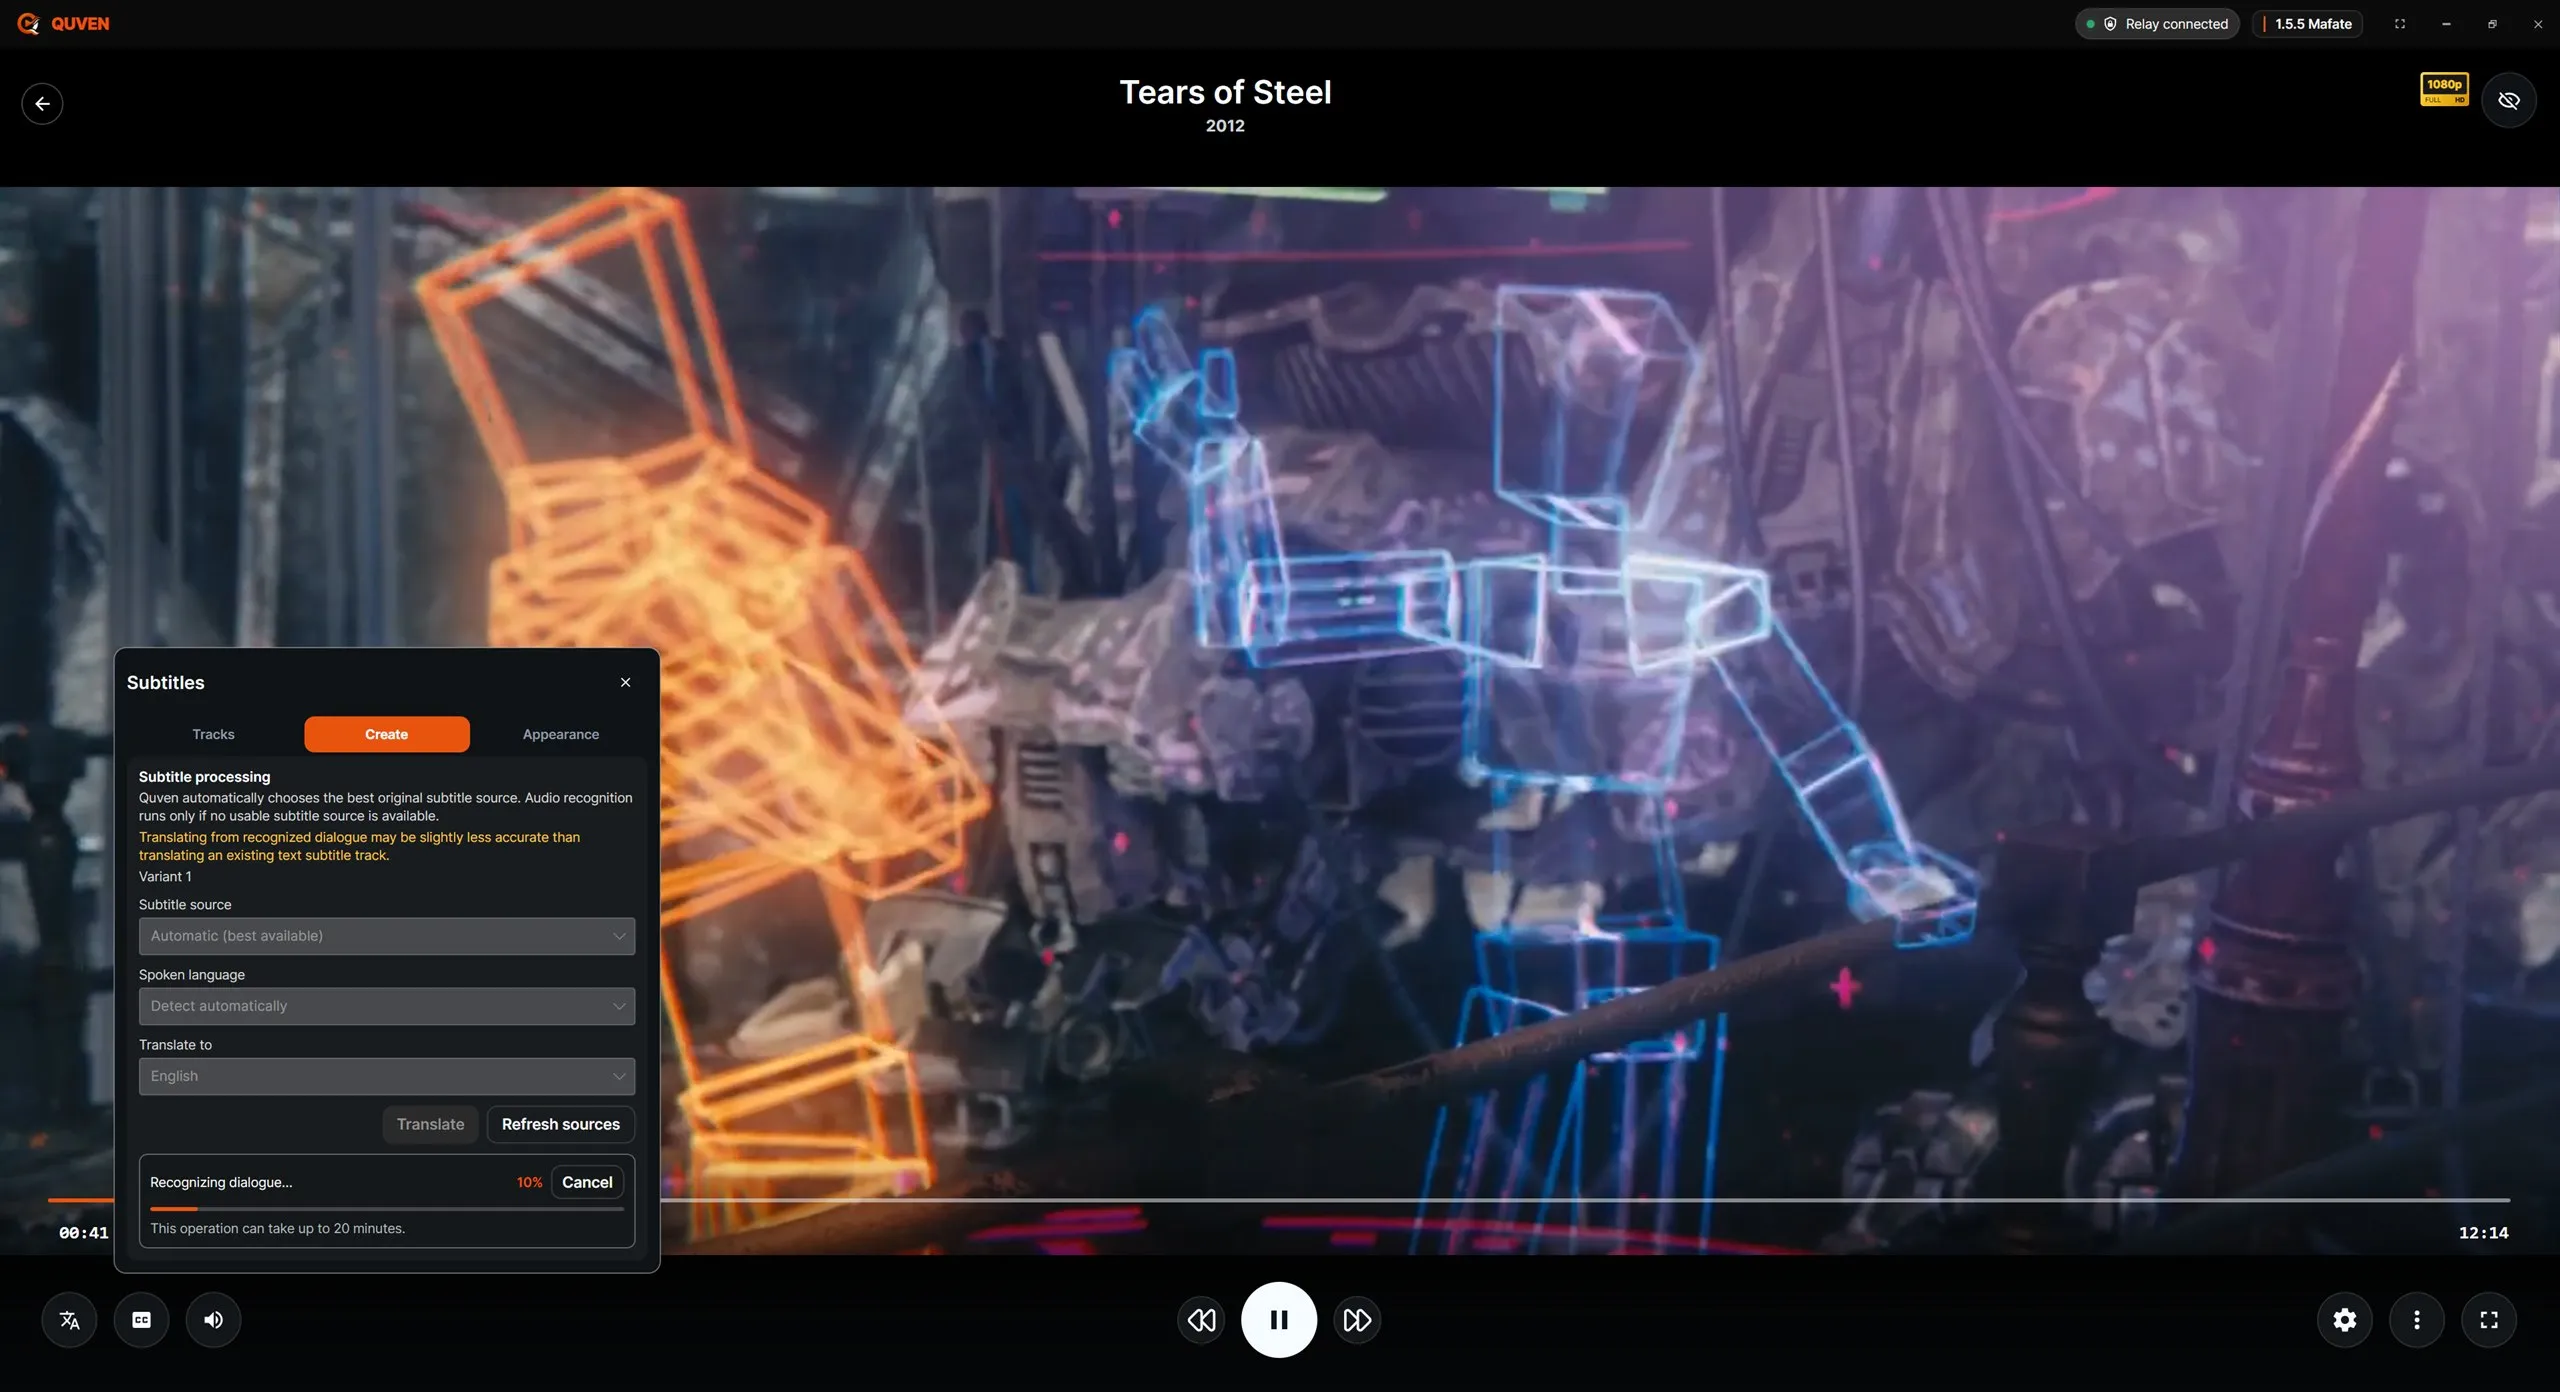Viewport: 2560px width, 1392px height.
Task: Restore the window size button
Action: (x=2492, y=24)
